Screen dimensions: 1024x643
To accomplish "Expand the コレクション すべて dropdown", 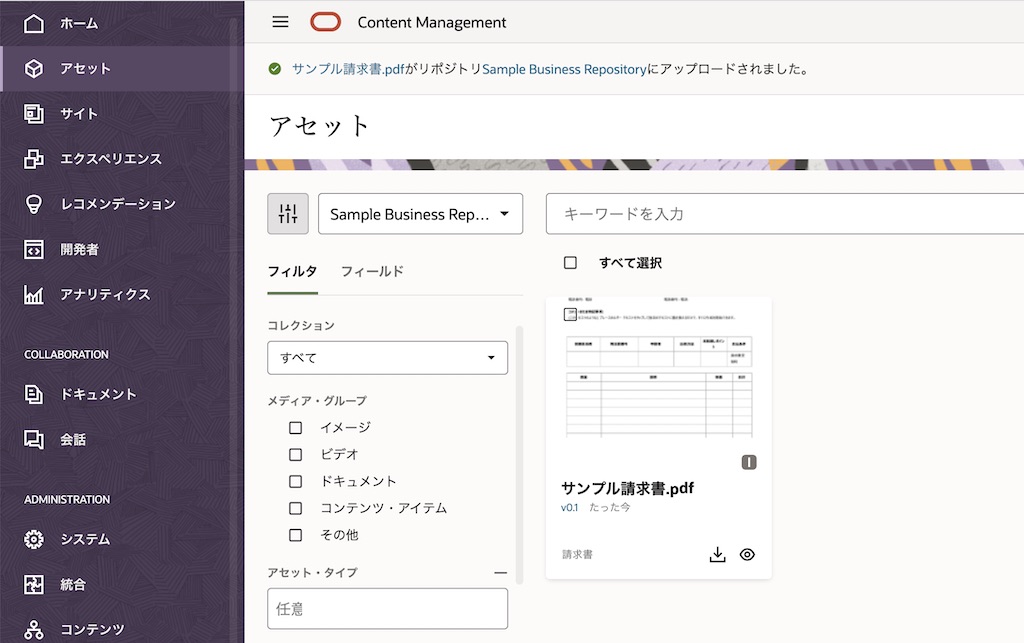I will [x=387, y=357].
